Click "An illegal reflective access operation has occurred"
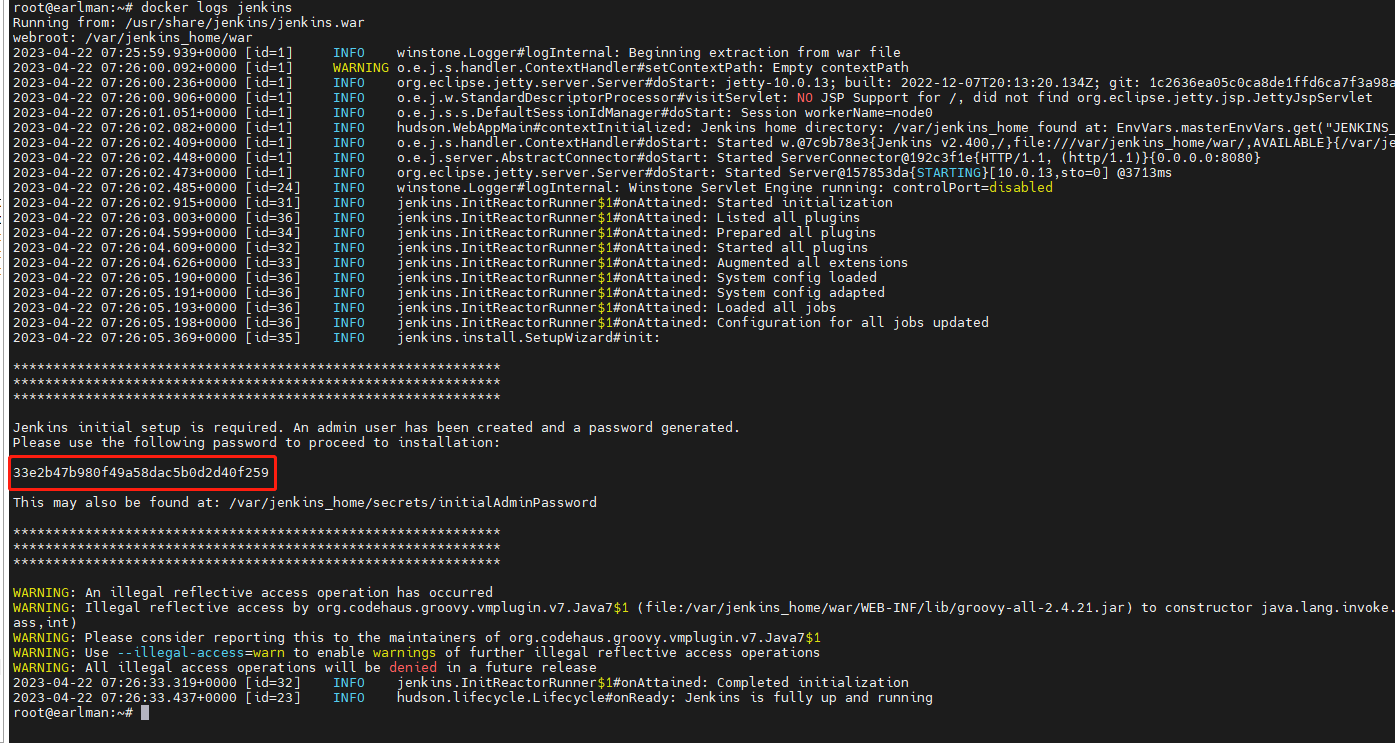Image resolution: width=1395 pixels, height=743 pixels. 288,593
